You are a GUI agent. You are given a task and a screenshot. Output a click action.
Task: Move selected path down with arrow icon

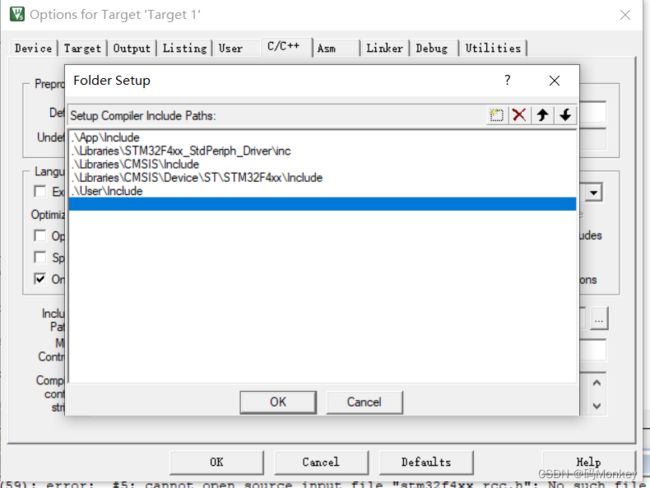(x=565, y=115)
